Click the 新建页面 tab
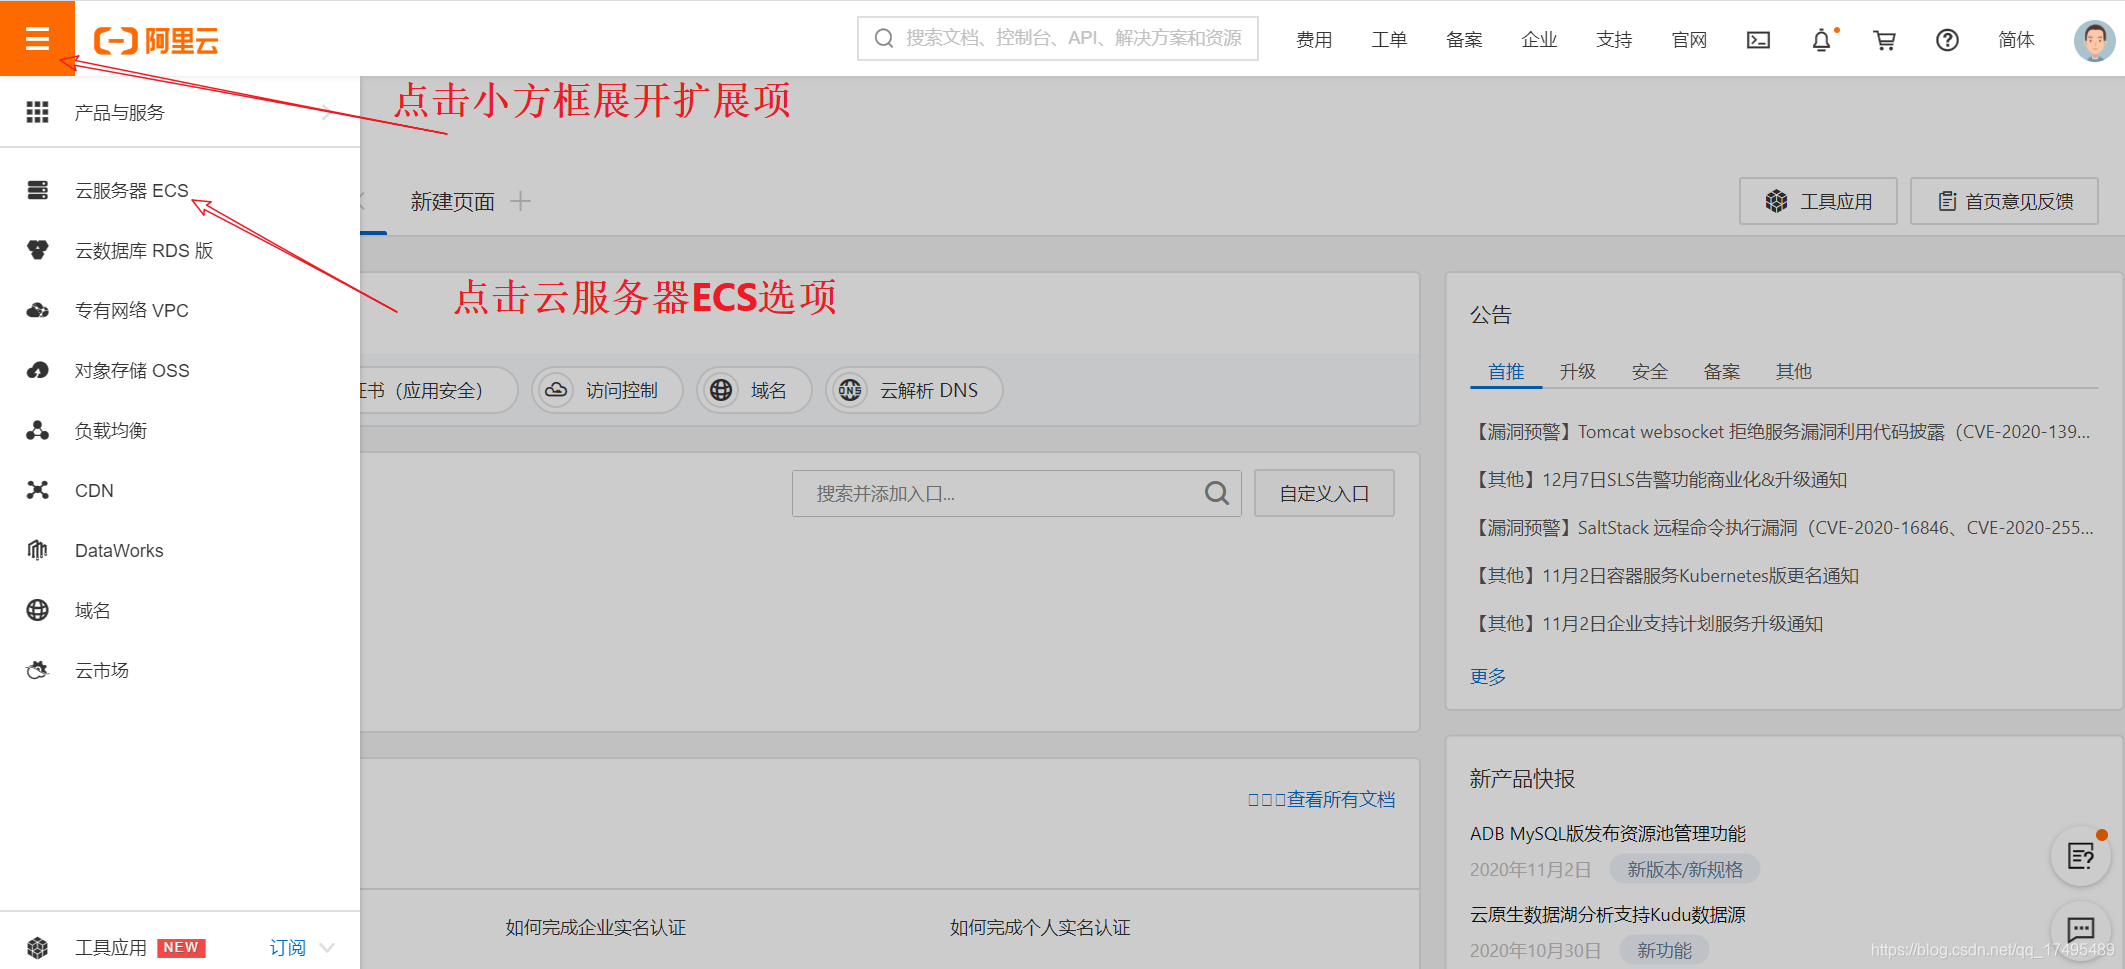This screenshot has width=2125, height=969. pos(452,201)
